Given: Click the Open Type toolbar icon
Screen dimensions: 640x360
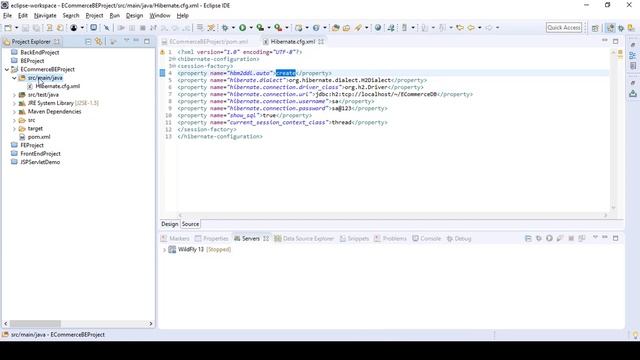Looking at the screenshot, I should coord(336,28).
